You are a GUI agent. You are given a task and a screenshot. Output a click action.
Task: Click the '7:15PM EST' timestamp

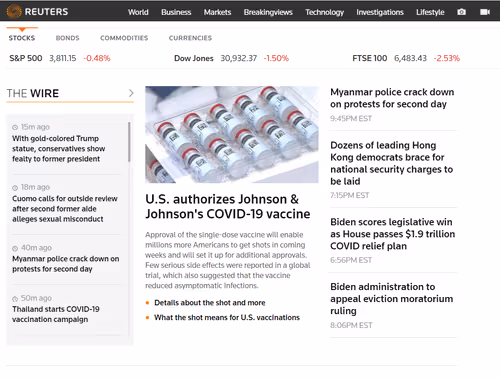(349, 195)
